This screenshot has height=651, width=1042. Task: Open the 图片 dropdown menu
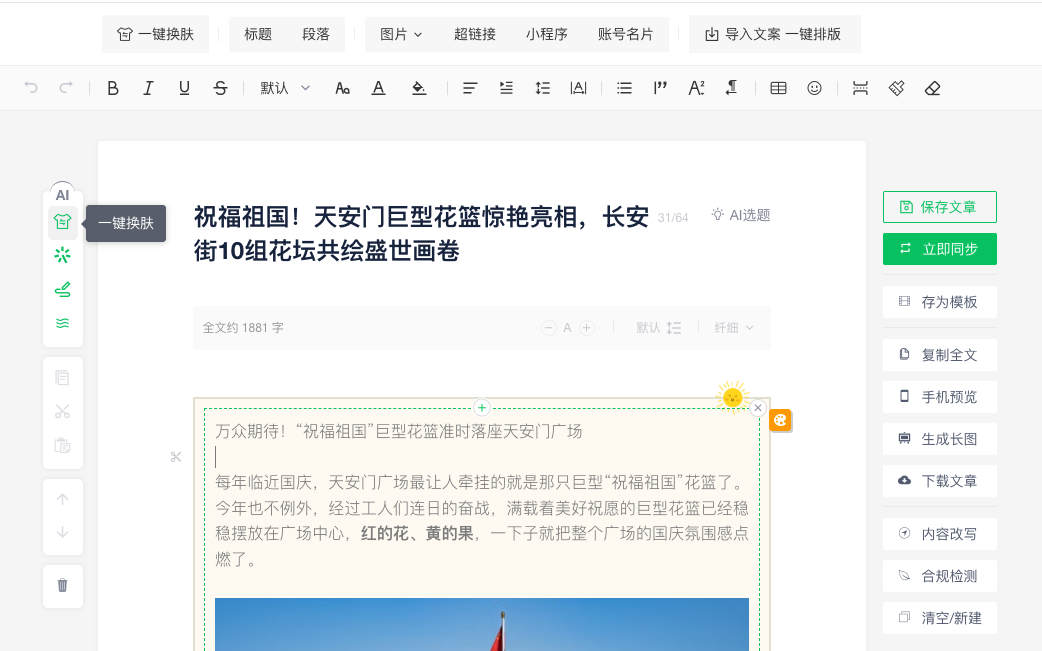(401, 35)
